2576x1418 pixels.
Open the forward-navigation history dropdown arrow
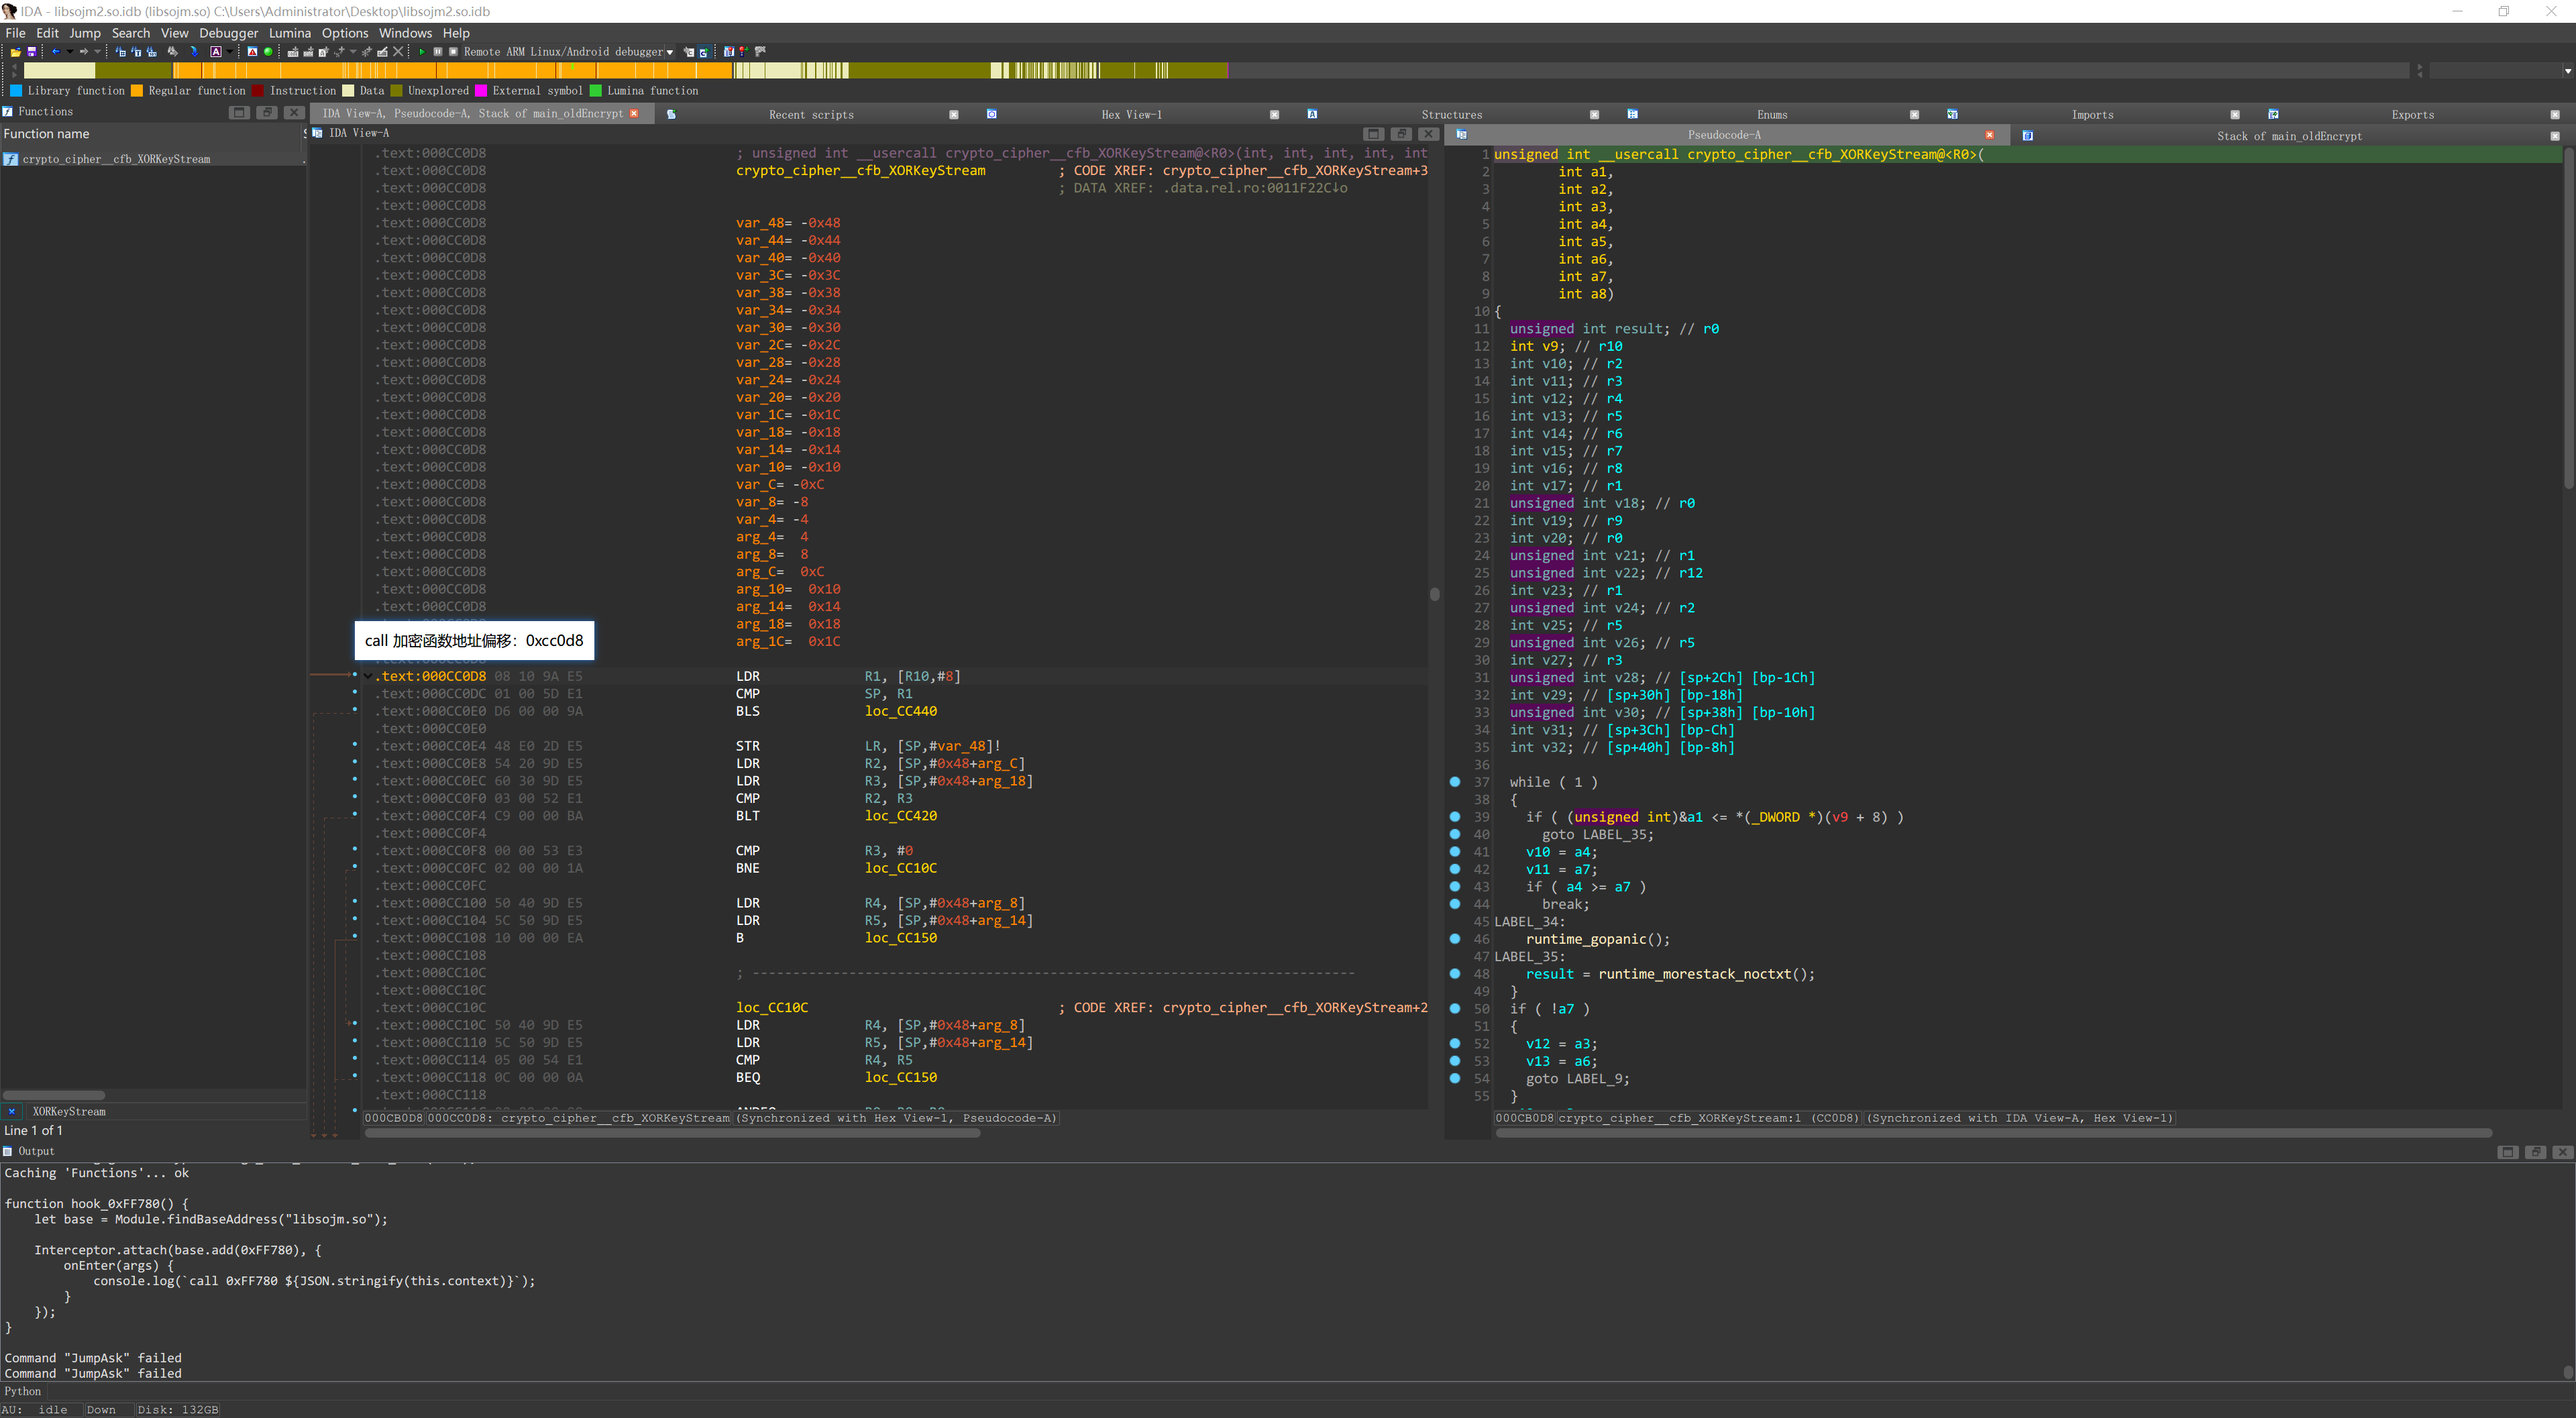click(x=97, y=52)
